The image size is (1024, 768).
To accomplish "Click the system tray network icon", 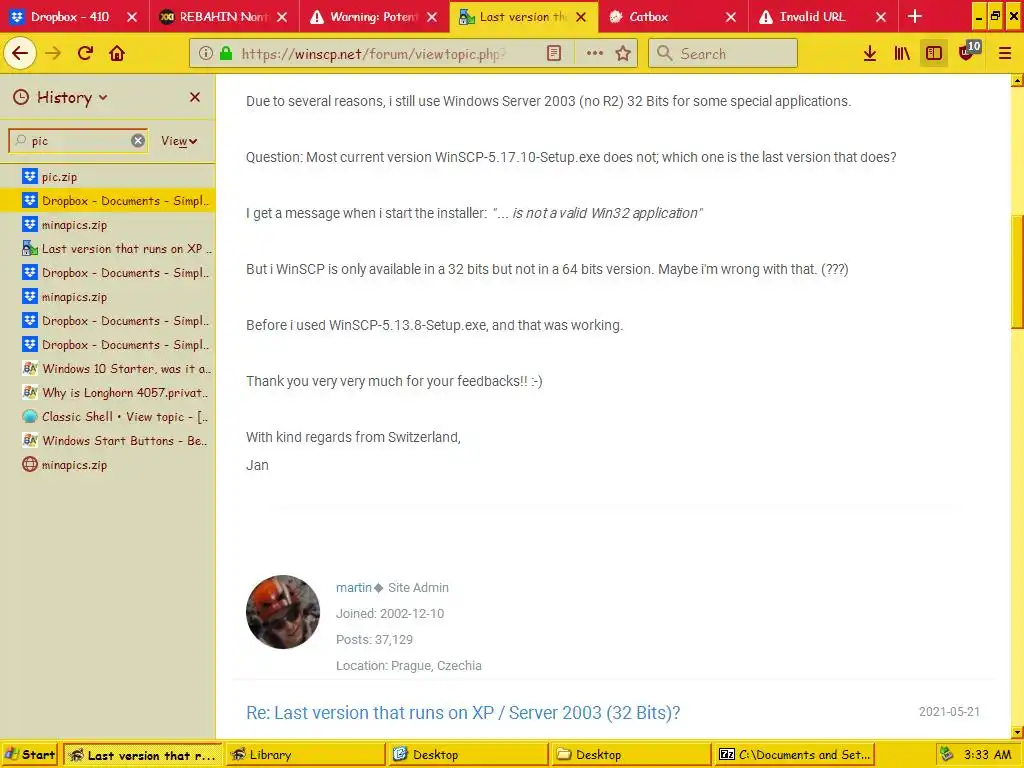I will pyautogui.click(x=946, y=755).
